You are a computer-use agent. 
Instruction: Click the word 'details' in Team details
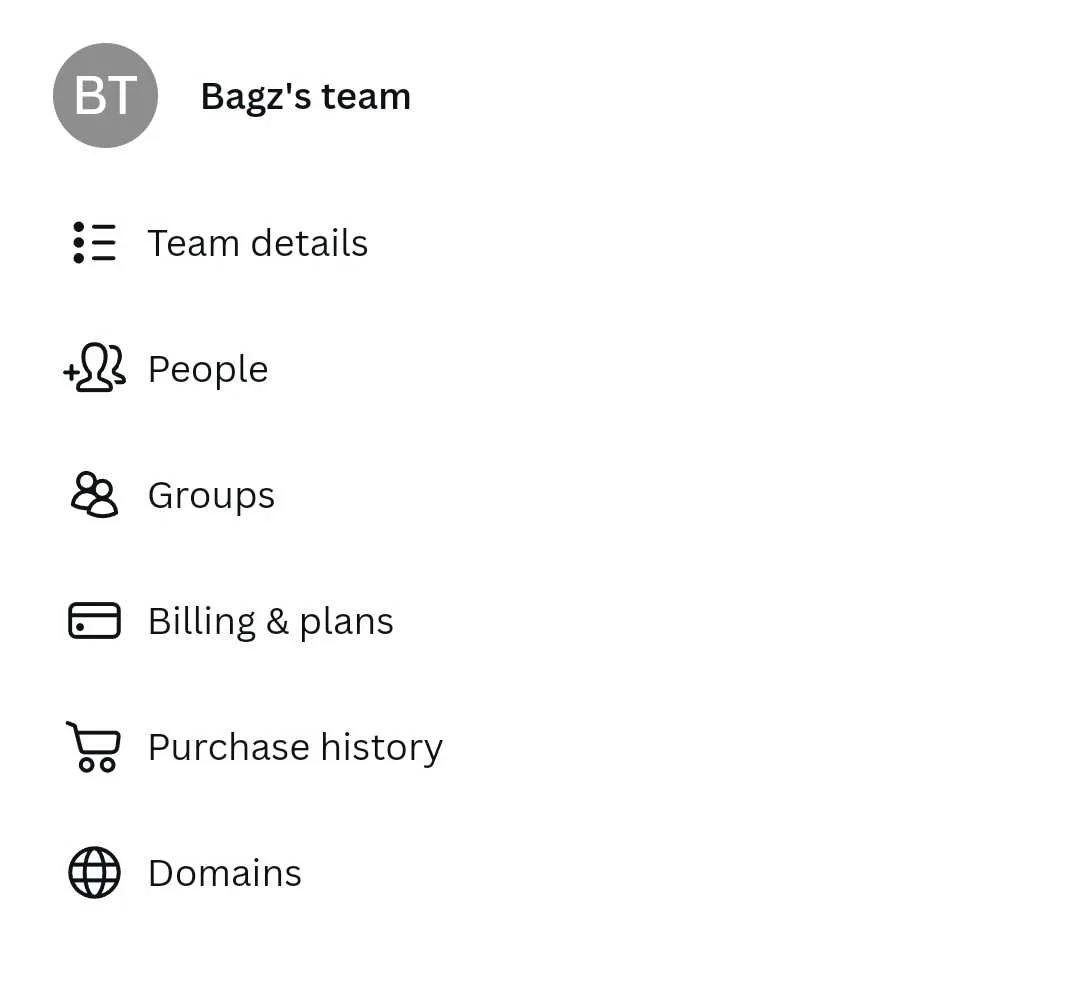[309, 243]
